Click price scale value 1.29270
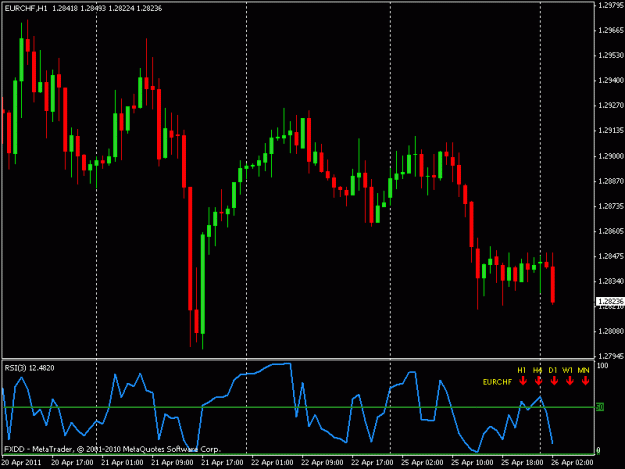The image size is (625, 469). pos(611,105)
